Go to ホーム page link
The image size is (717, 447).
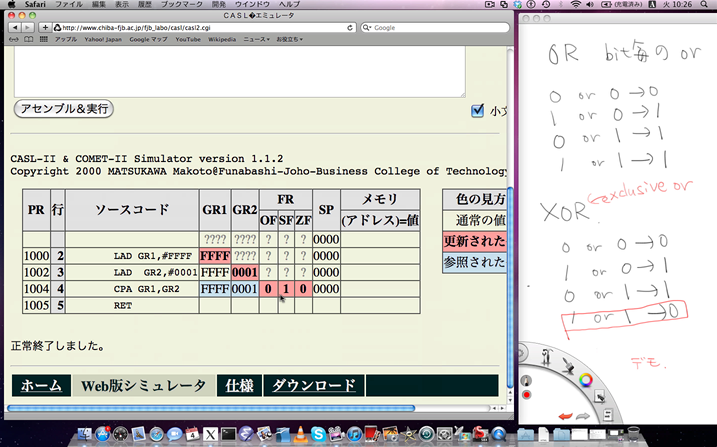tap(41, 385)
